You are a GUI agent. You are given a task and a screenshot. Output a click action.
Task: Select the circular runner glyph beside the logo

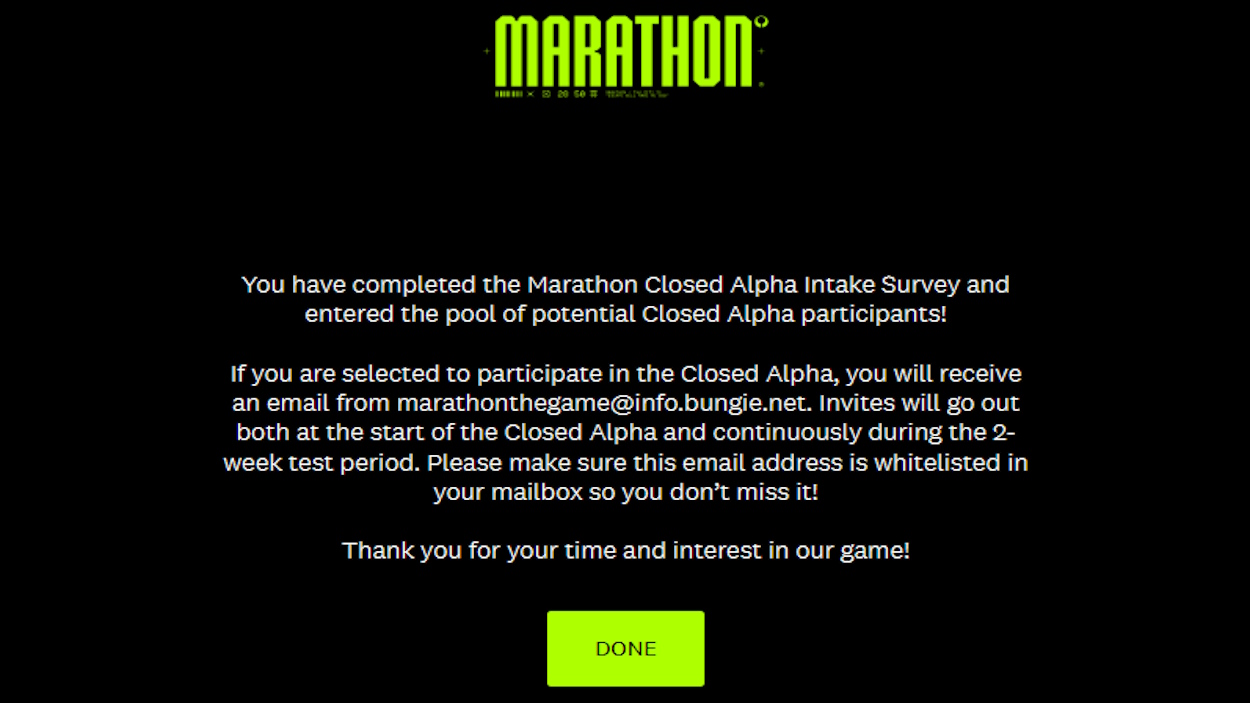(x=763, y=21)
